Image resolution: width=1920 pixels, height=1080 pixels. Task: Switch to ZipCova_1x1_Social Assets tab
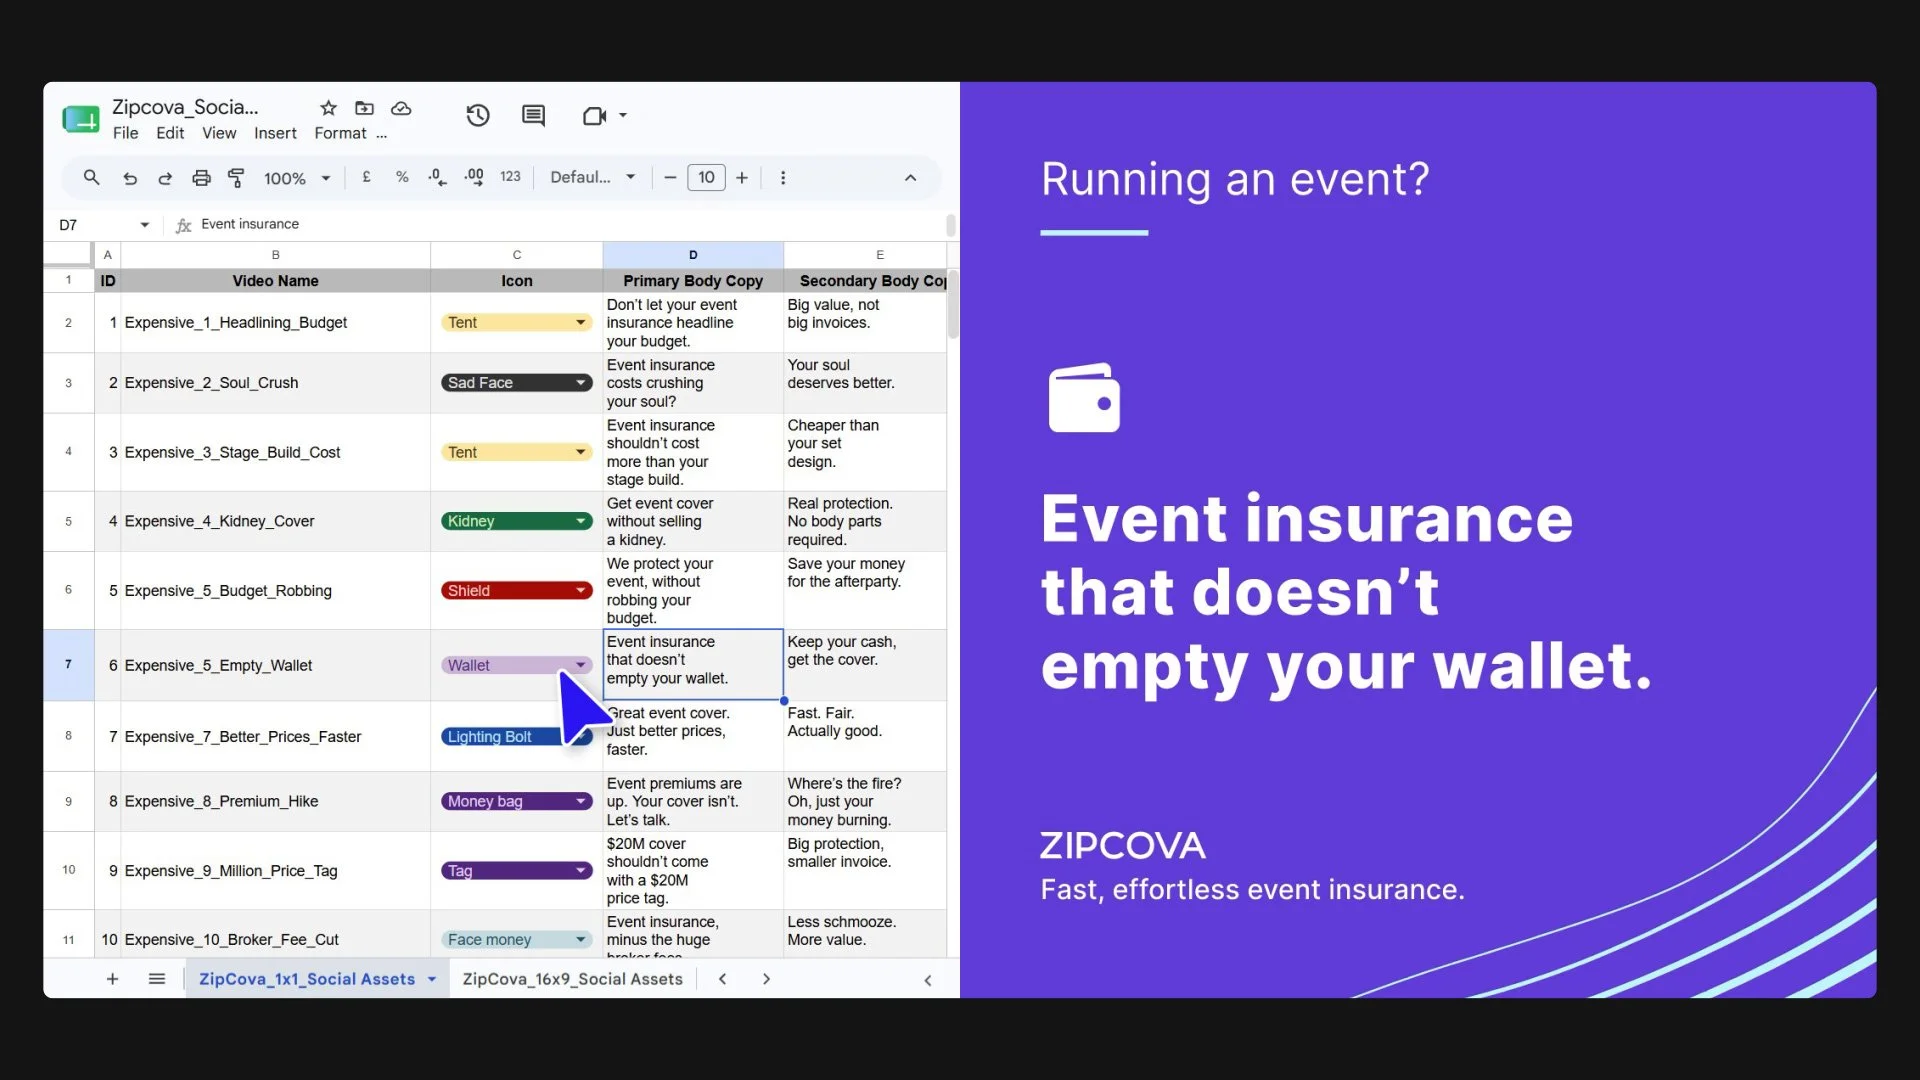coord(307,979)
